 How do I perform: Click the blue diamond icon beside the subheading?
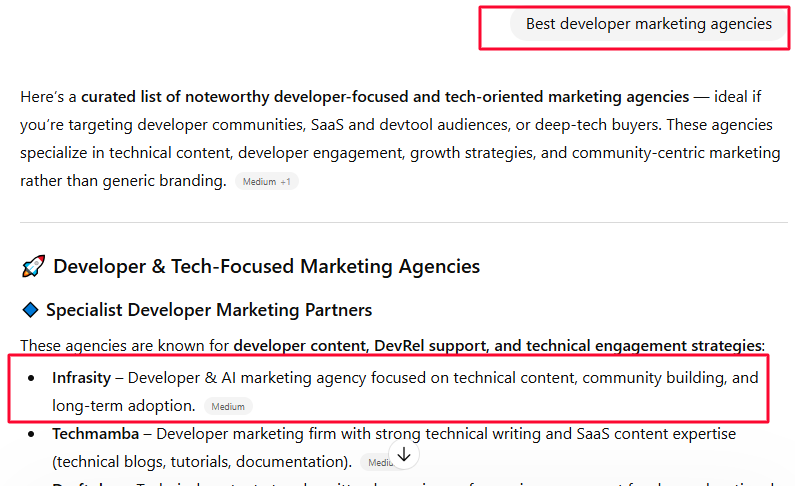[x=30, y=310]
